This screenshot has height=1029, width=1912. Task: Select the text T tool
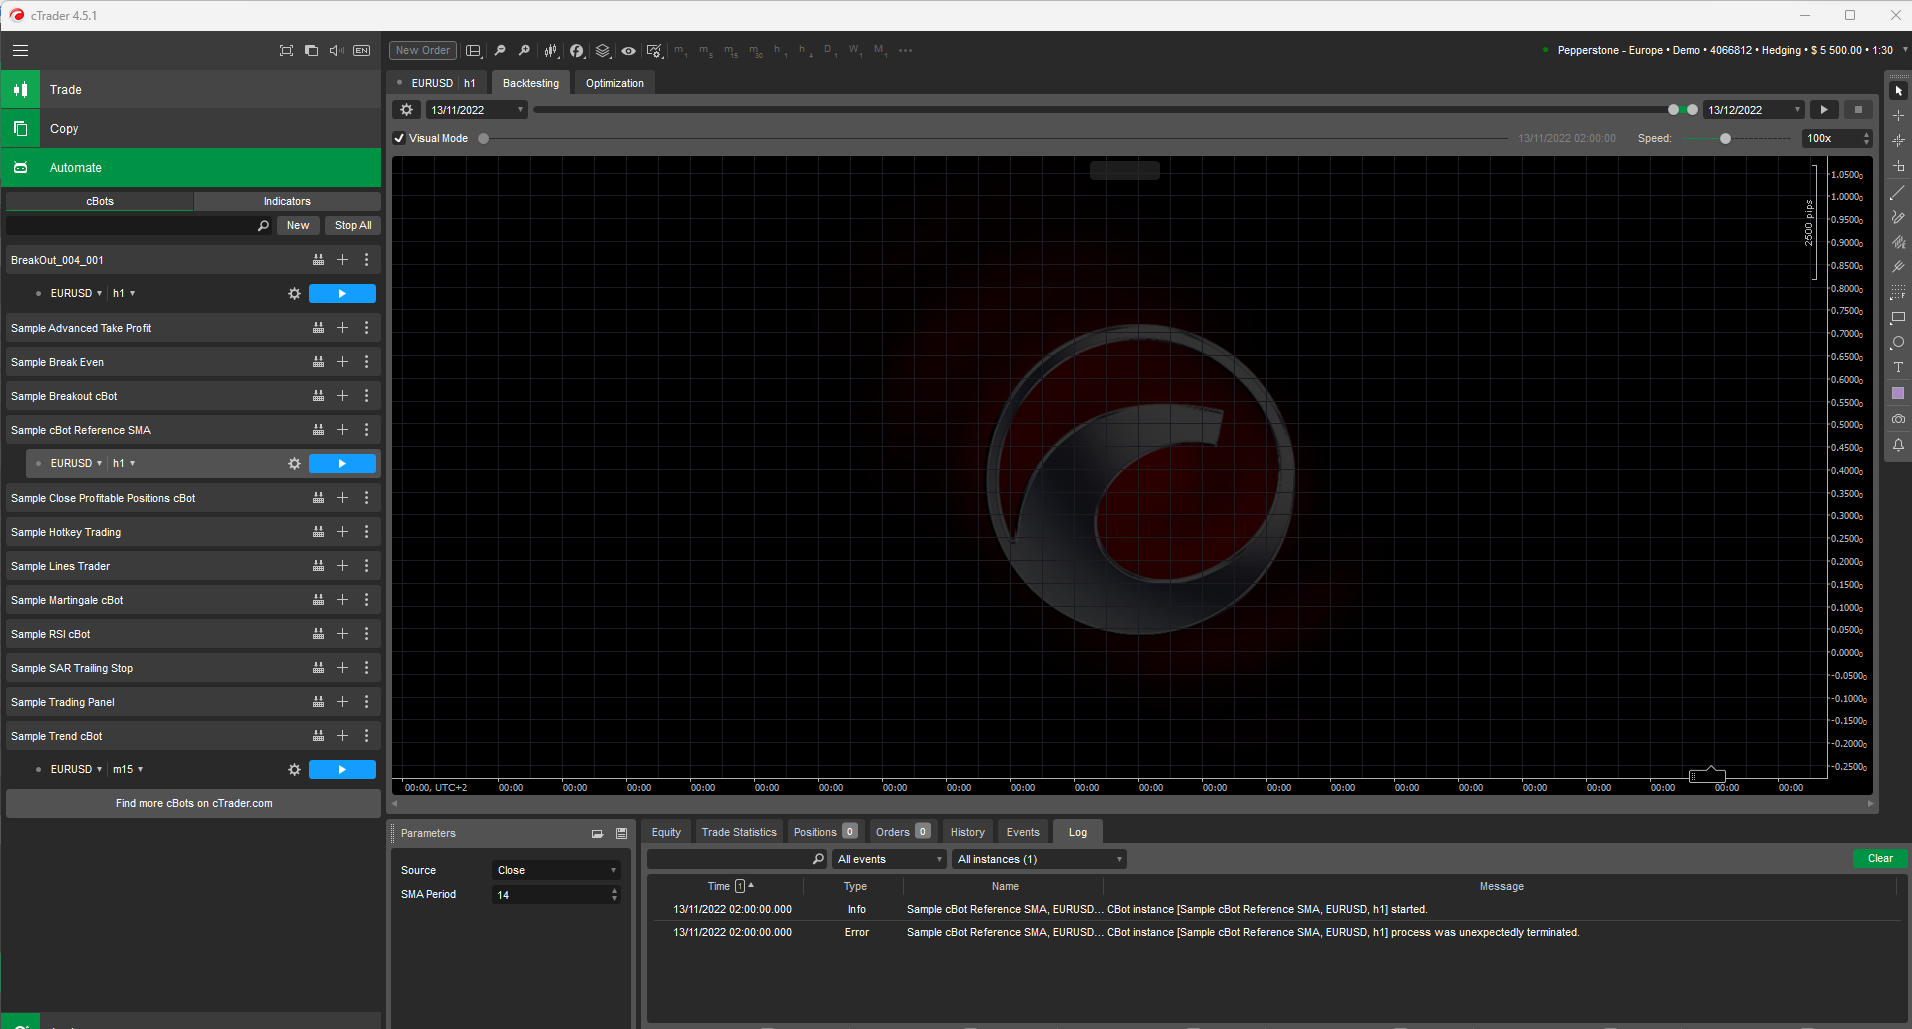[1898, 367]
